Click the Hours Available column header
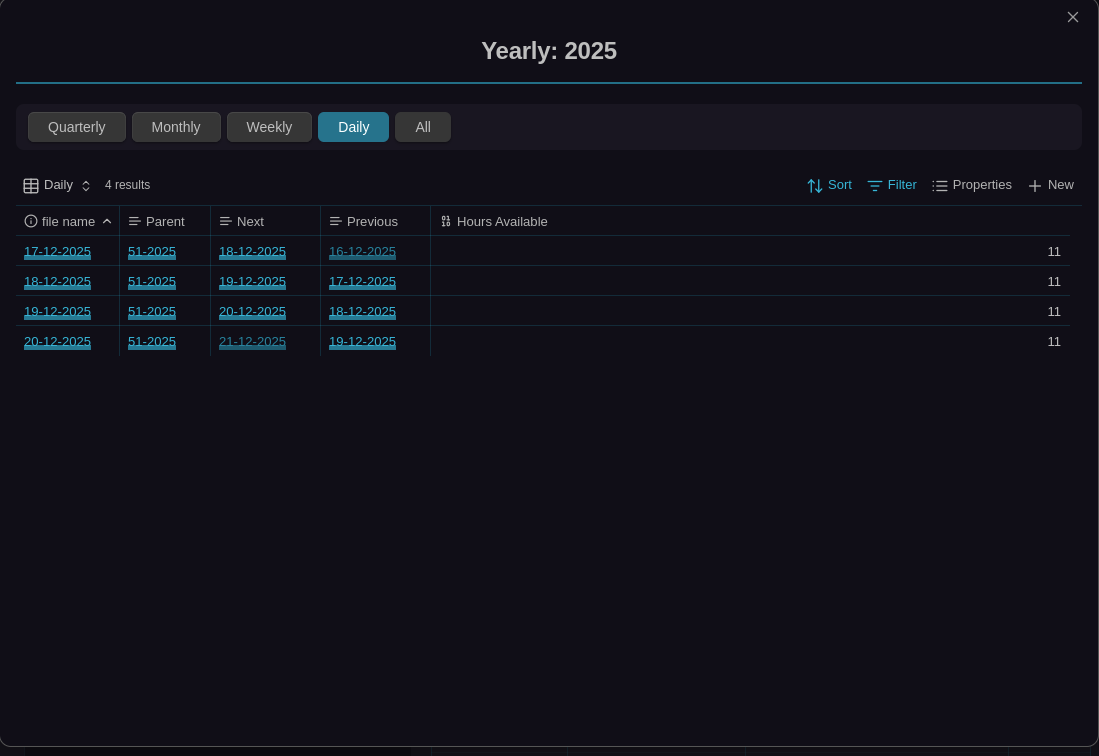The image size is (1099, 756). (502, 221)
